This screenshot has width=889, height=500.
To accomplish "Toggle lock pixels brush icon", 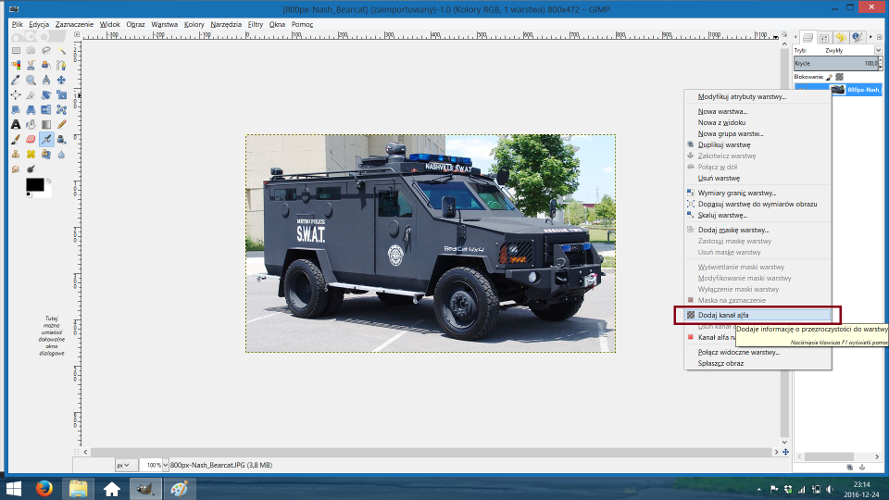I will (829, 77).
